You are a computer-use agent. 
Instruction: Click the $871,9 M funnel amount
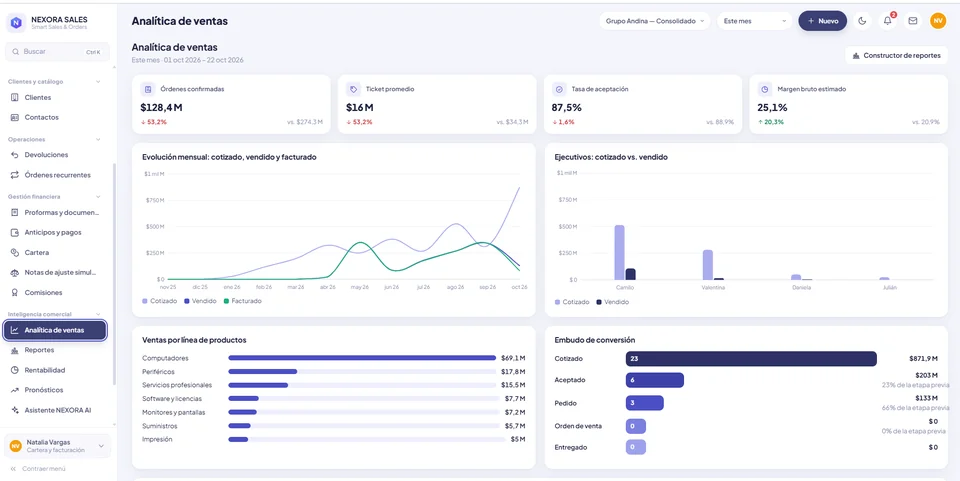(x=923, y=359)
